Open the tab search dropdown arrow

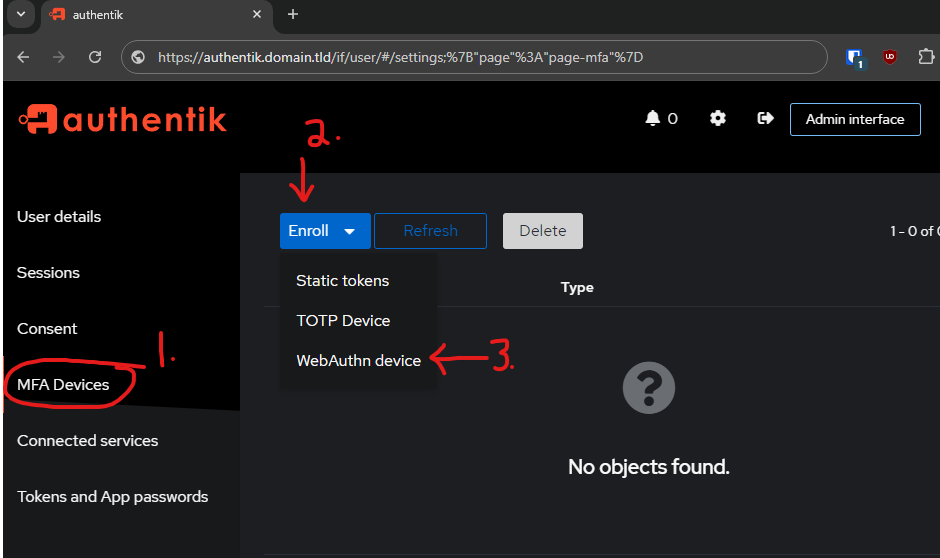coord(20,14)
